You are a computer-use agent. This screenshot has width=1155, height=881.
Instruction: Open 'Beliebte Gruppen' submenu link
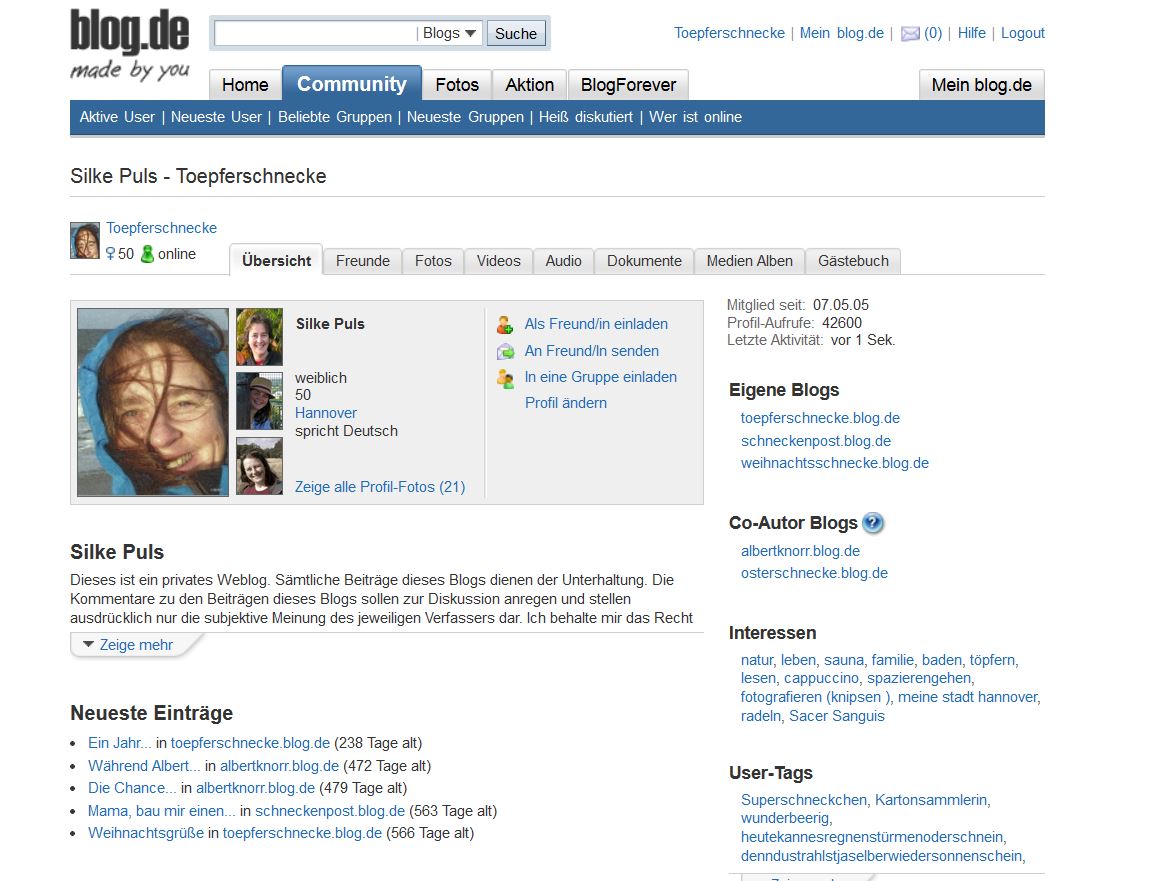(x=334, y=117)
